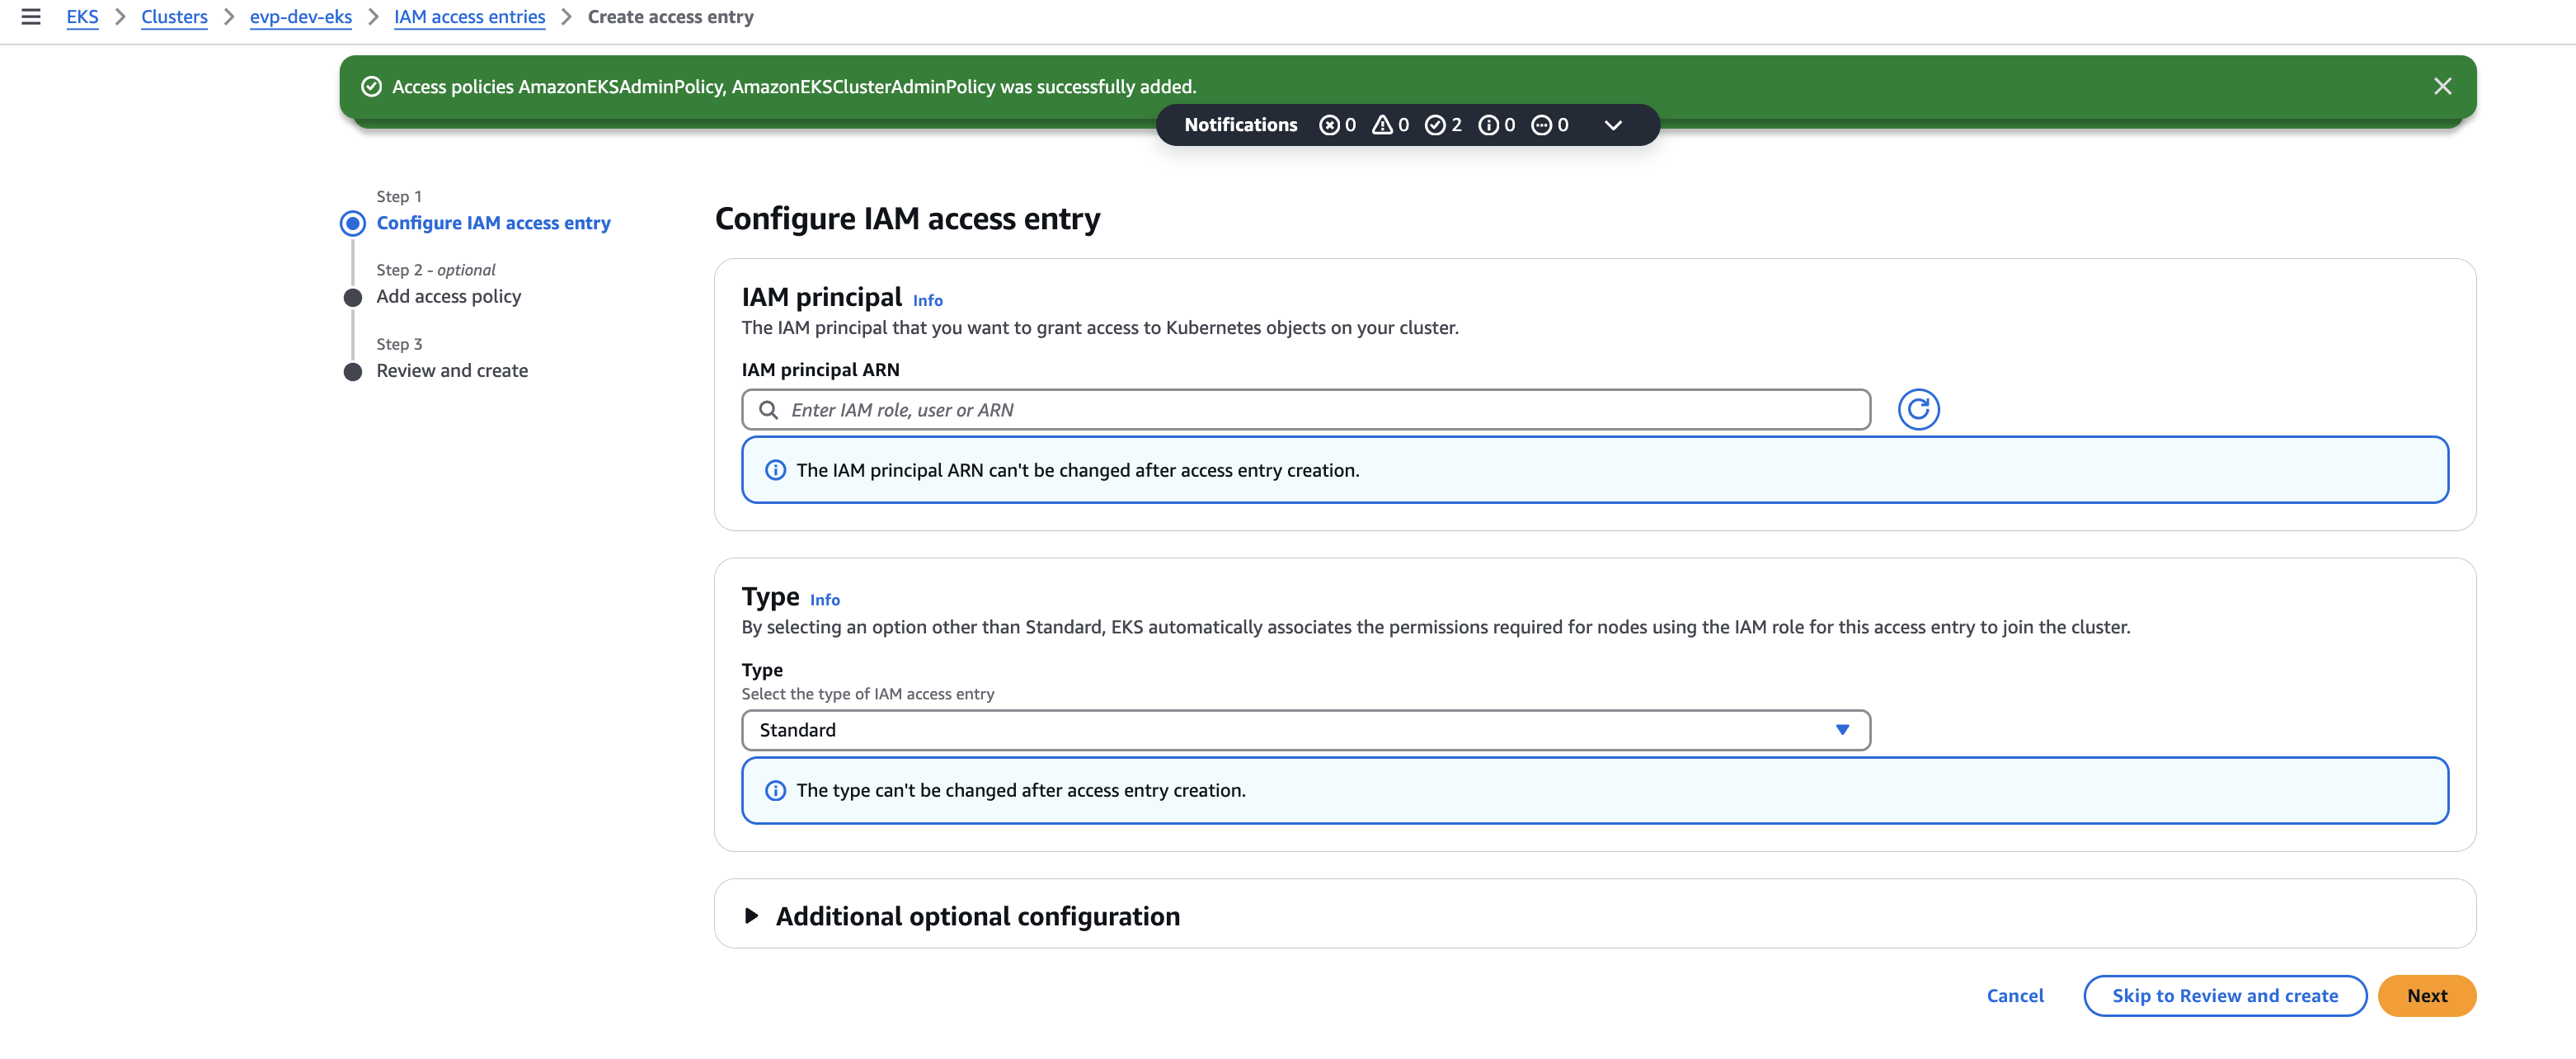This screenshot has height=1059, width=2576.
Task: Go to Review and create step
Action: click(452, 370)
